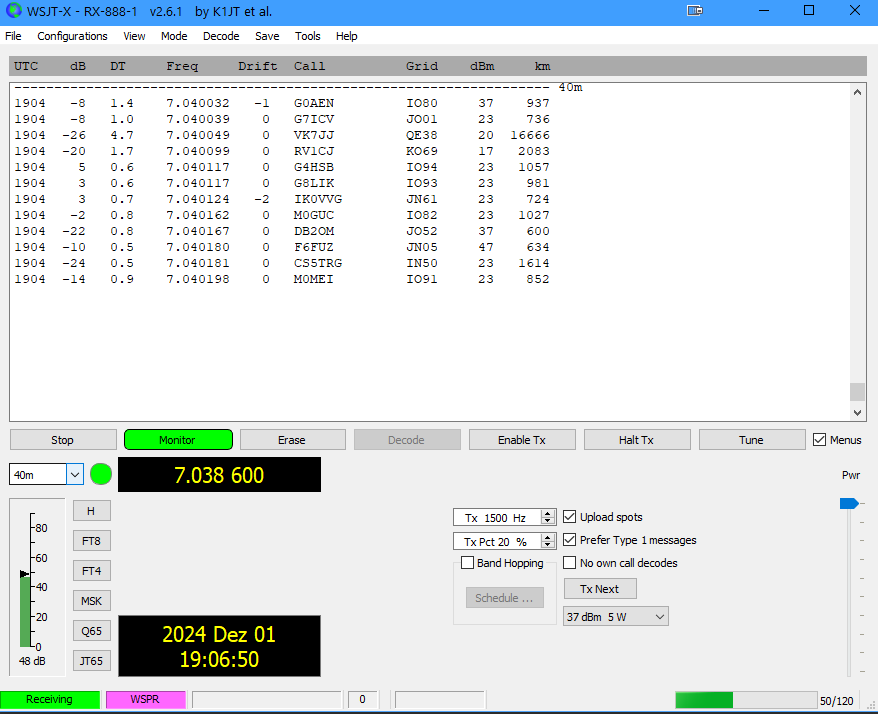
Task: Click the scroll up arrow of decode list
Action: coord(857,92)
